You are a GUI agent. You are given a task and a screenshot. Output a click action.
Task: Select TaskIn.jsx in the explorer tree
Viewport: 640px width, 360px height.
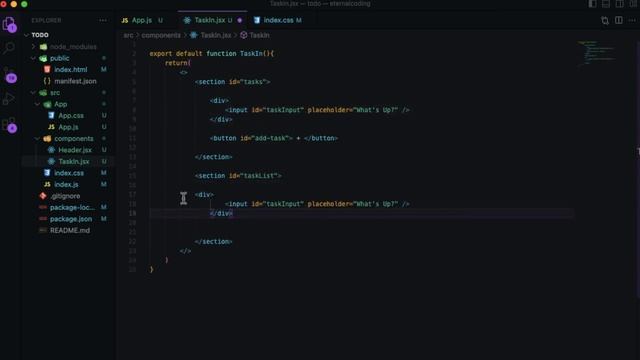(73, 161)
